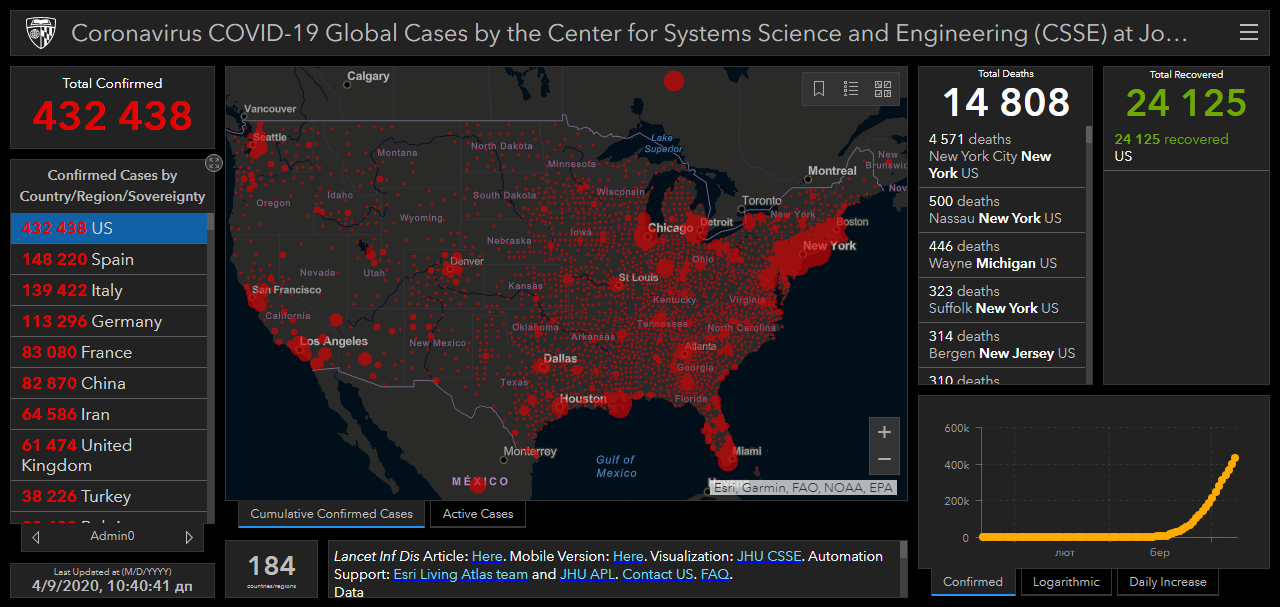This screenshot has width=1280, height=607.
Task: Click the Miami label on map
Action: click(747, 451)
